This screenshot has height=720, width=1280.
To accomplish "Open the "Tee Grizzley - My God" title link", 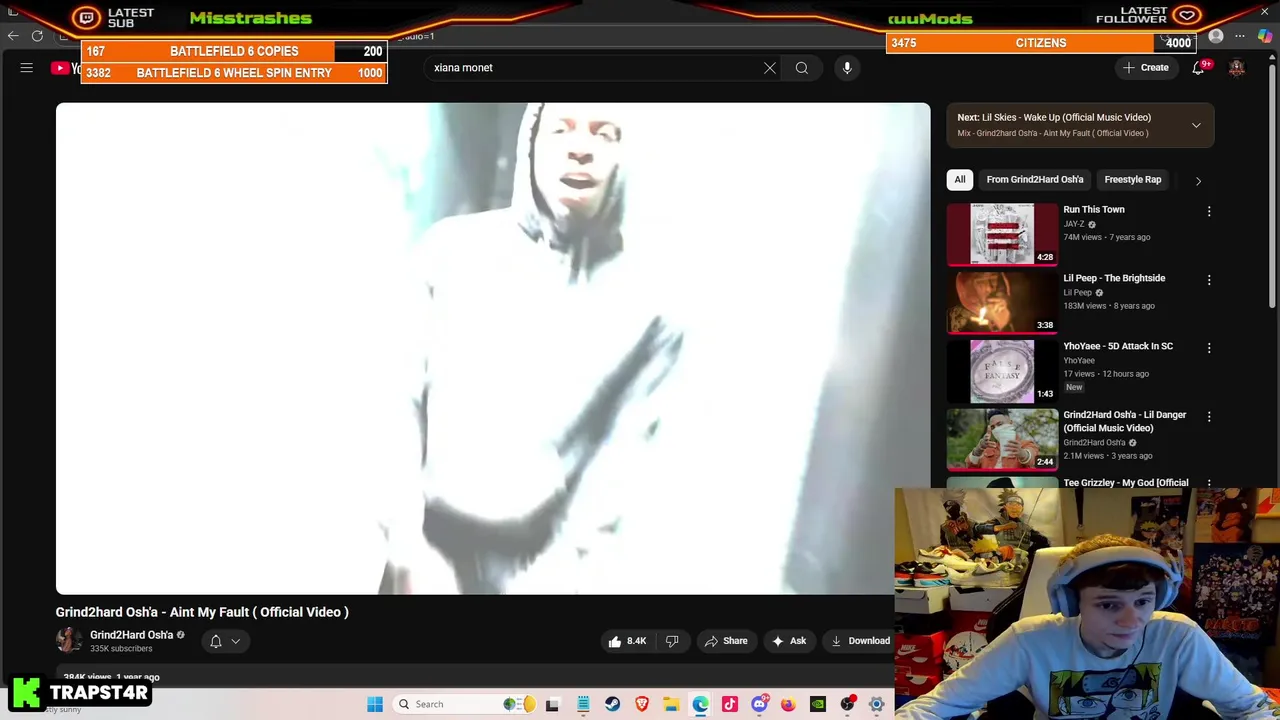I will pos(1126,483).
